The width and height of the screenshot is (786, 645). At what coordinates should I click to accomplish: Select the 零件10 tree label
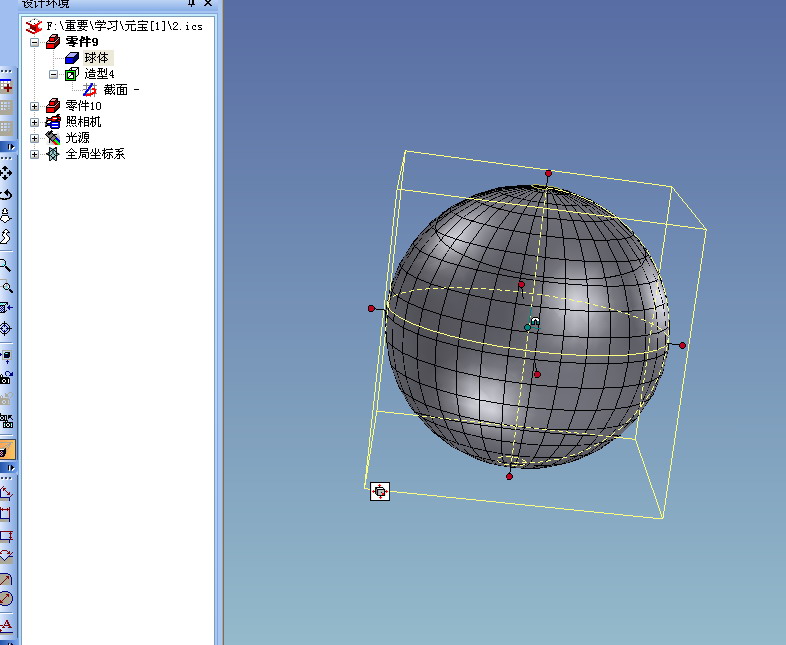coord(83,106)
